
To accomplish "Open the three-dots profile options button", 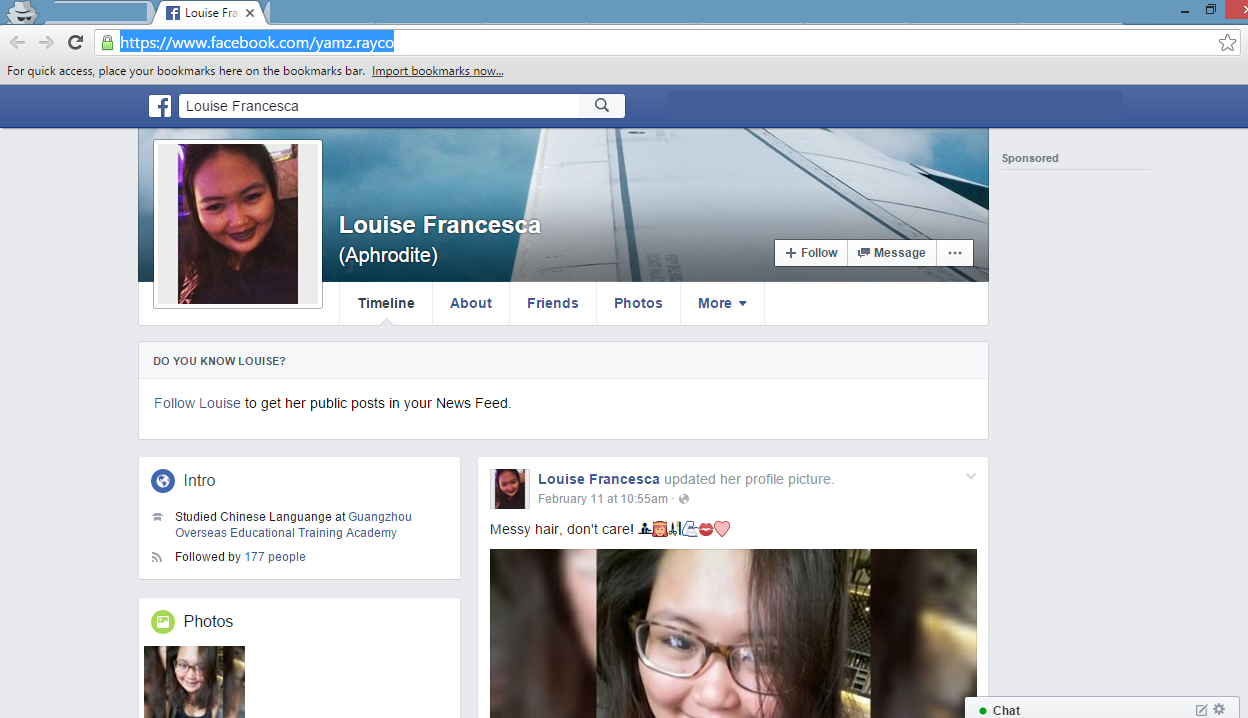I will tap(955, 253).
